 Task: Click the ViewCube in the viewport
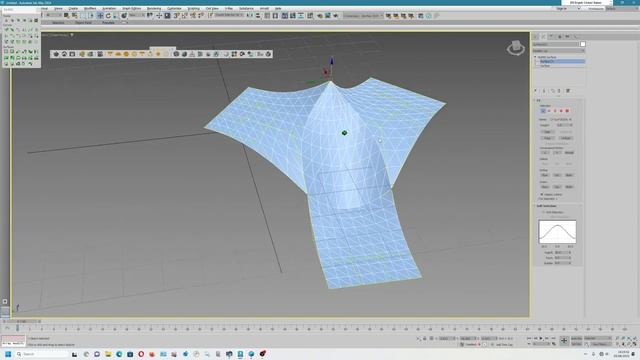(516, 48)
